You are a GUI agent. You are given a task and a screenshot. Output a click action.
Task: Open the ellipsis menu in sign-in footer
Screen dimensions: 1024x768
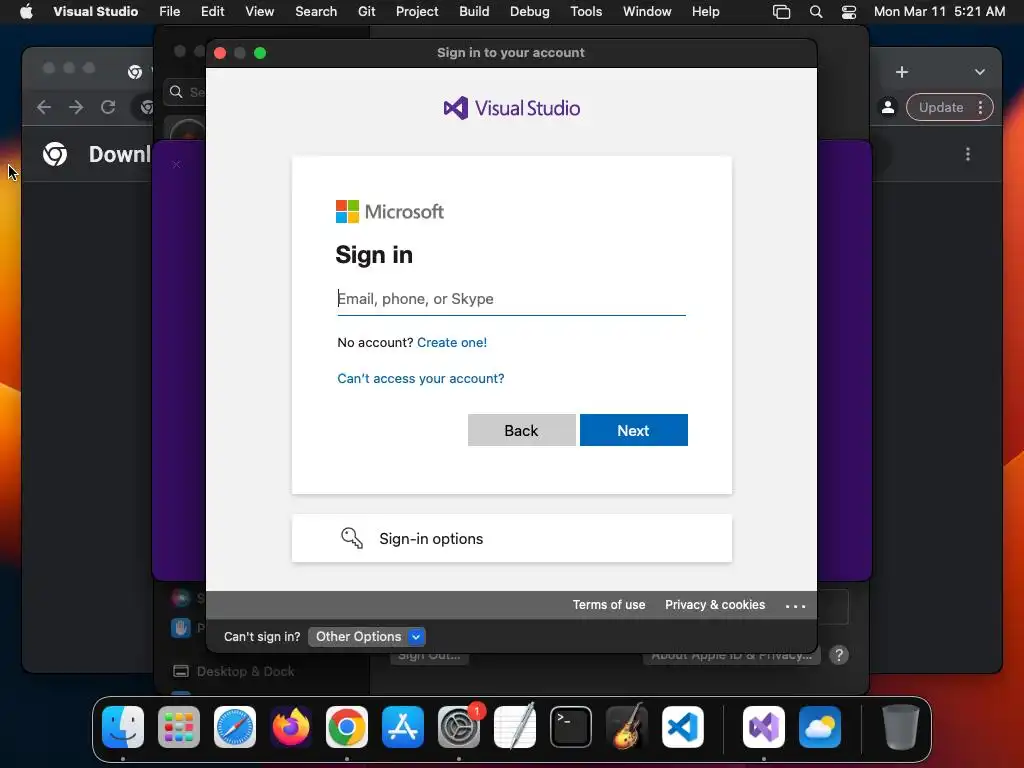tap(795, 606)
